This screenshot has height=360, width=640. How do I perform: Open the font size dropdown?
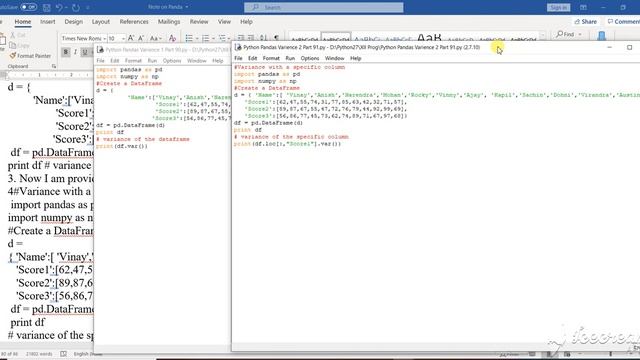[123, 38]
